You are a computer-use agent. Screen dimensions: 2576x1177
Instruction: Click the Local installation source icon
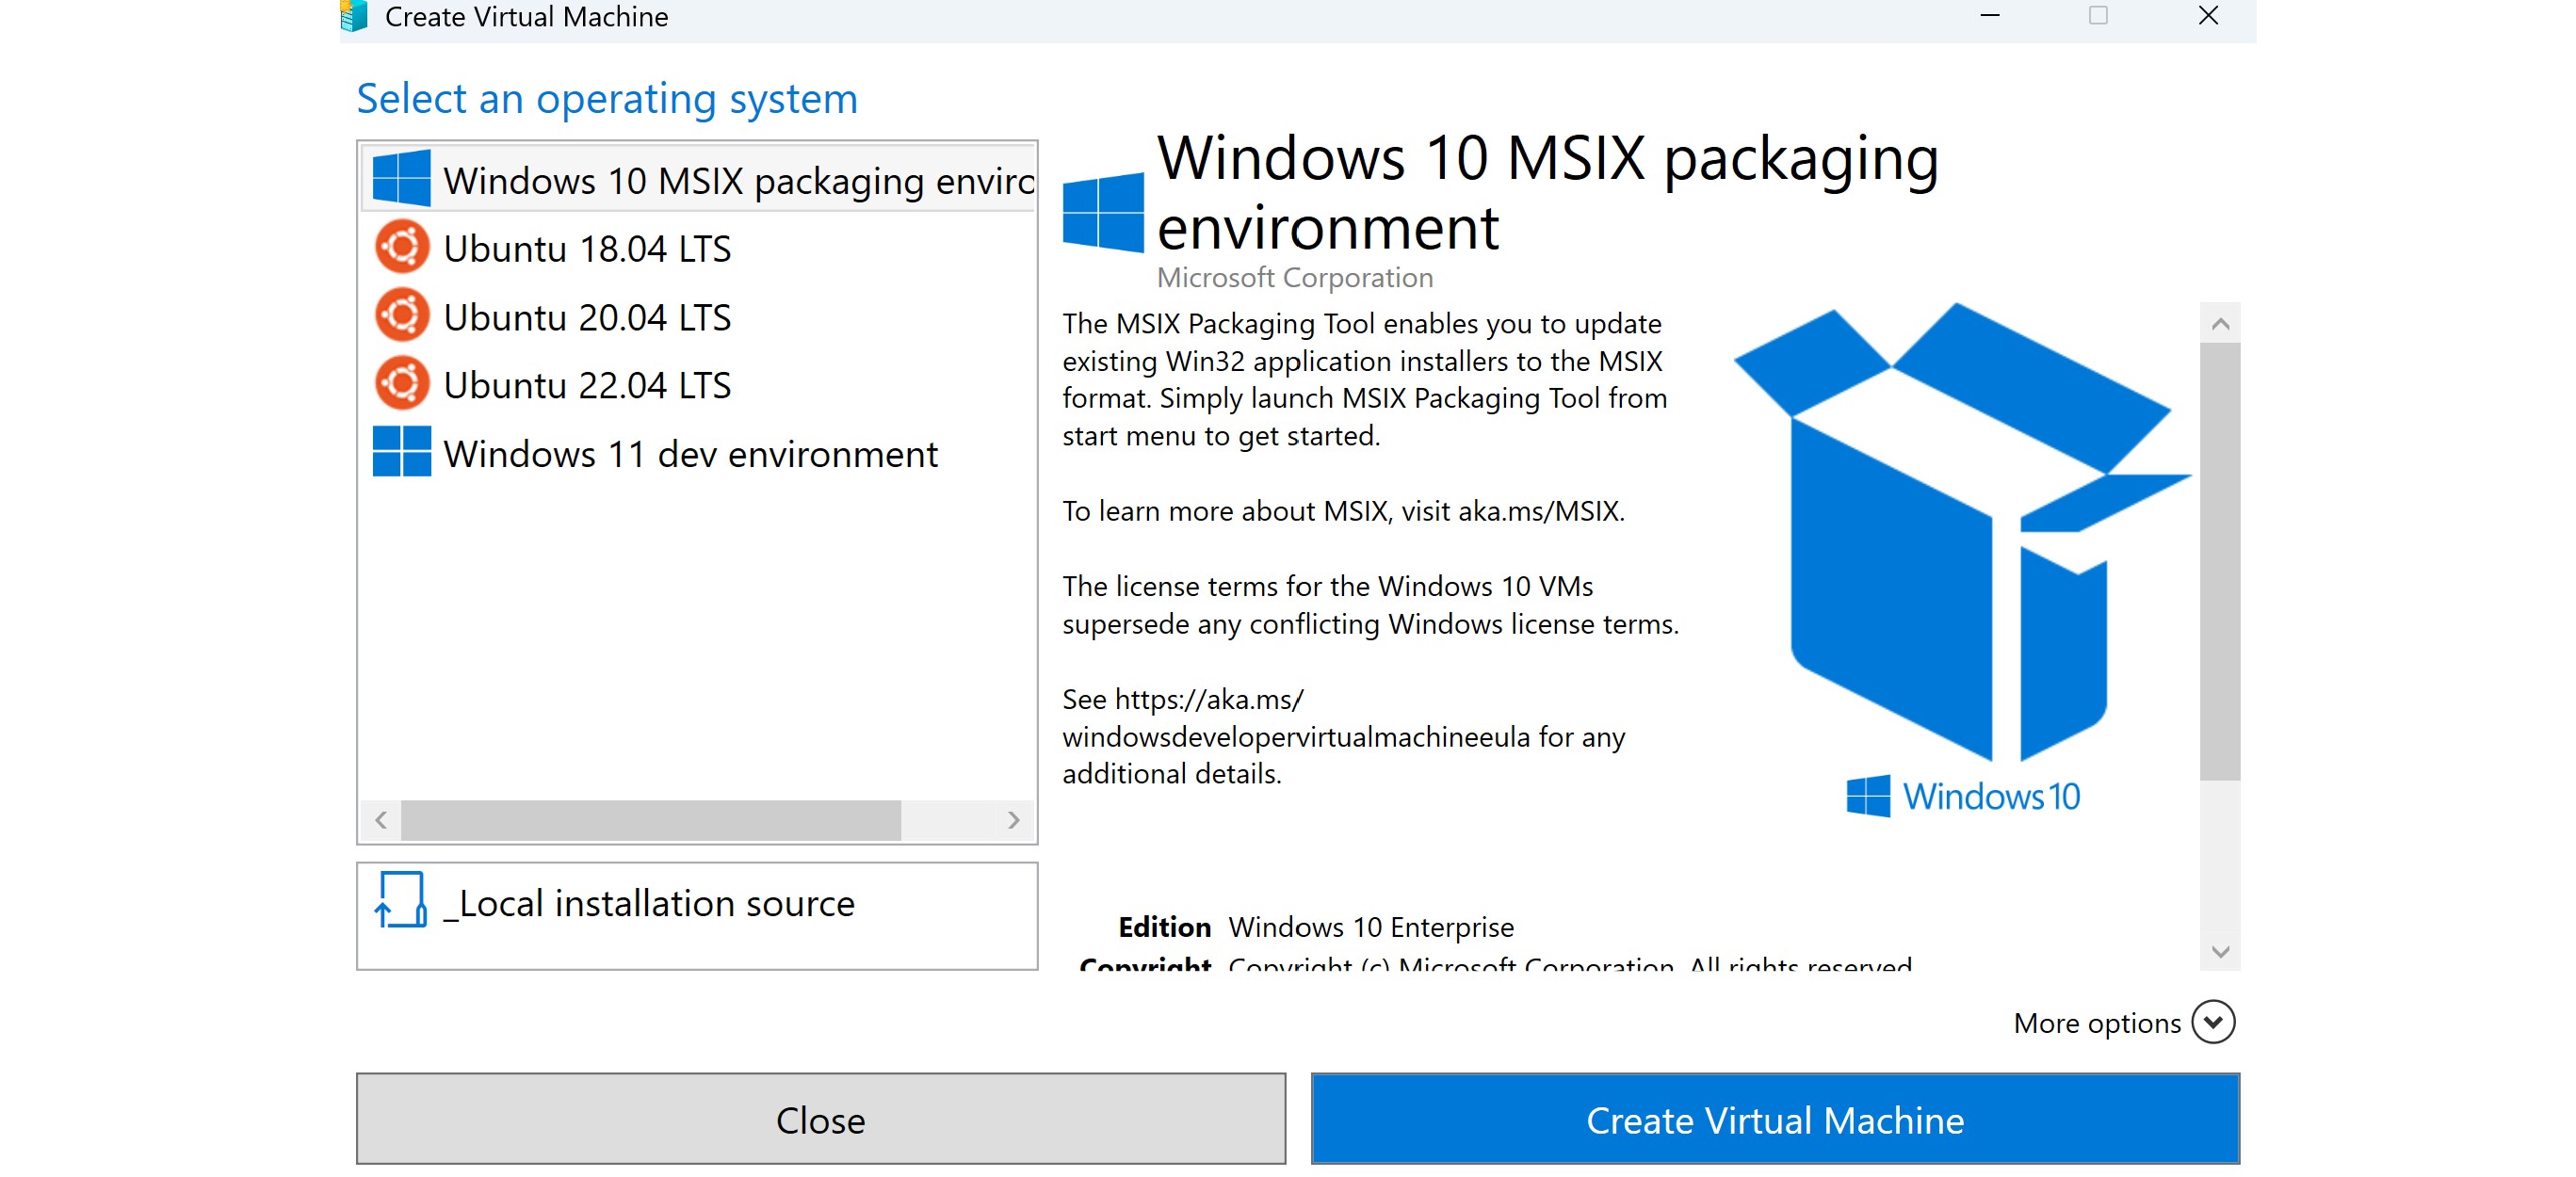[x=401, y=900]
